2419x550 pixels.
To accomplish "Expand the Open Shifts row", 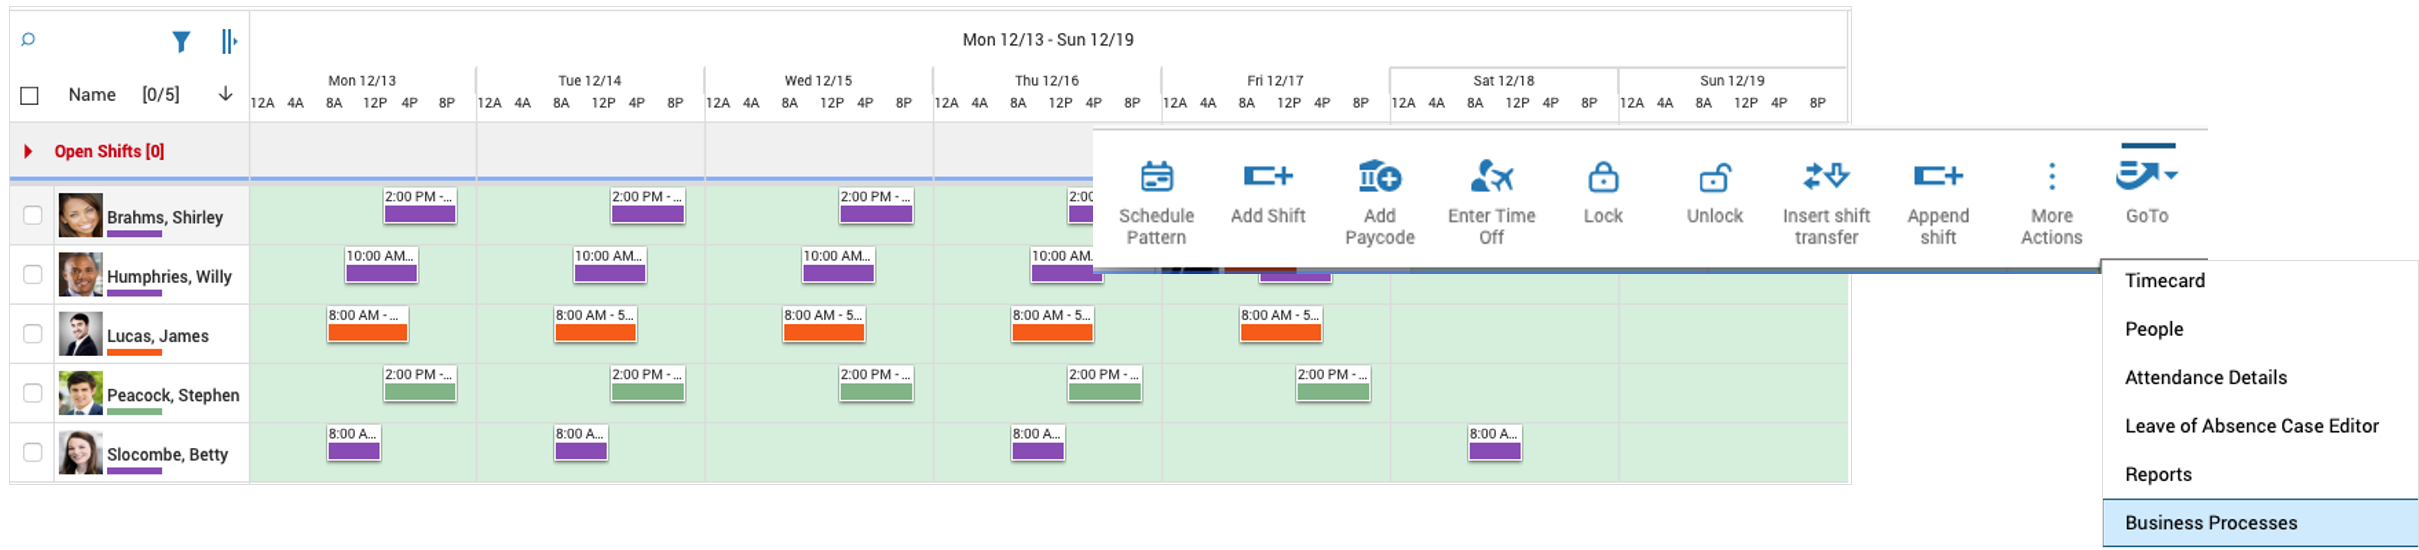I will [28, 151].
